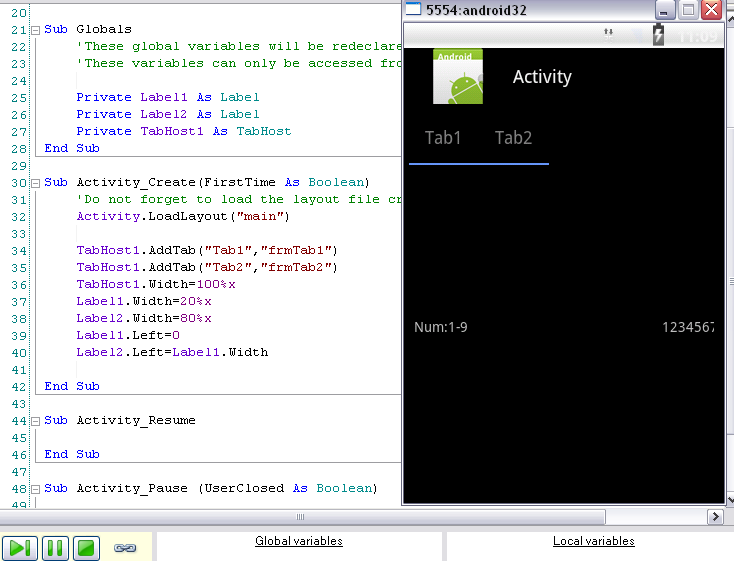The width and height of the screenshot is (734, 561).
Task: Click Private TabHost1 As TabHost declaration
Action: coord(184,131)
